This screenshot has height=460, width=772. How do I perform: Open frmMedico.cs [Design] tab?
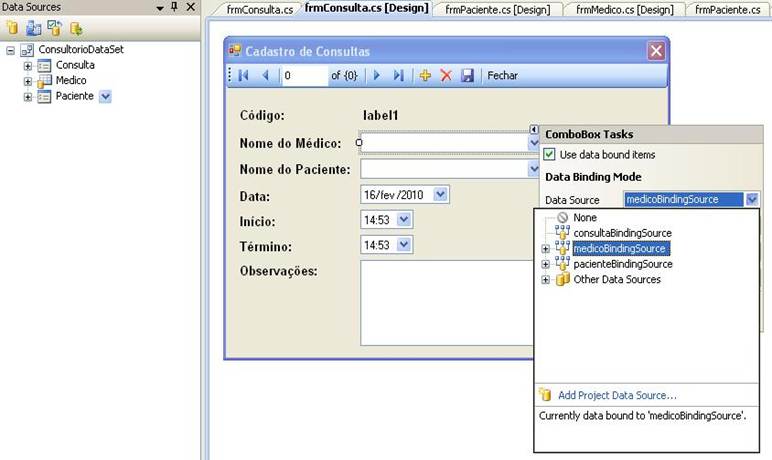(624, 9)
